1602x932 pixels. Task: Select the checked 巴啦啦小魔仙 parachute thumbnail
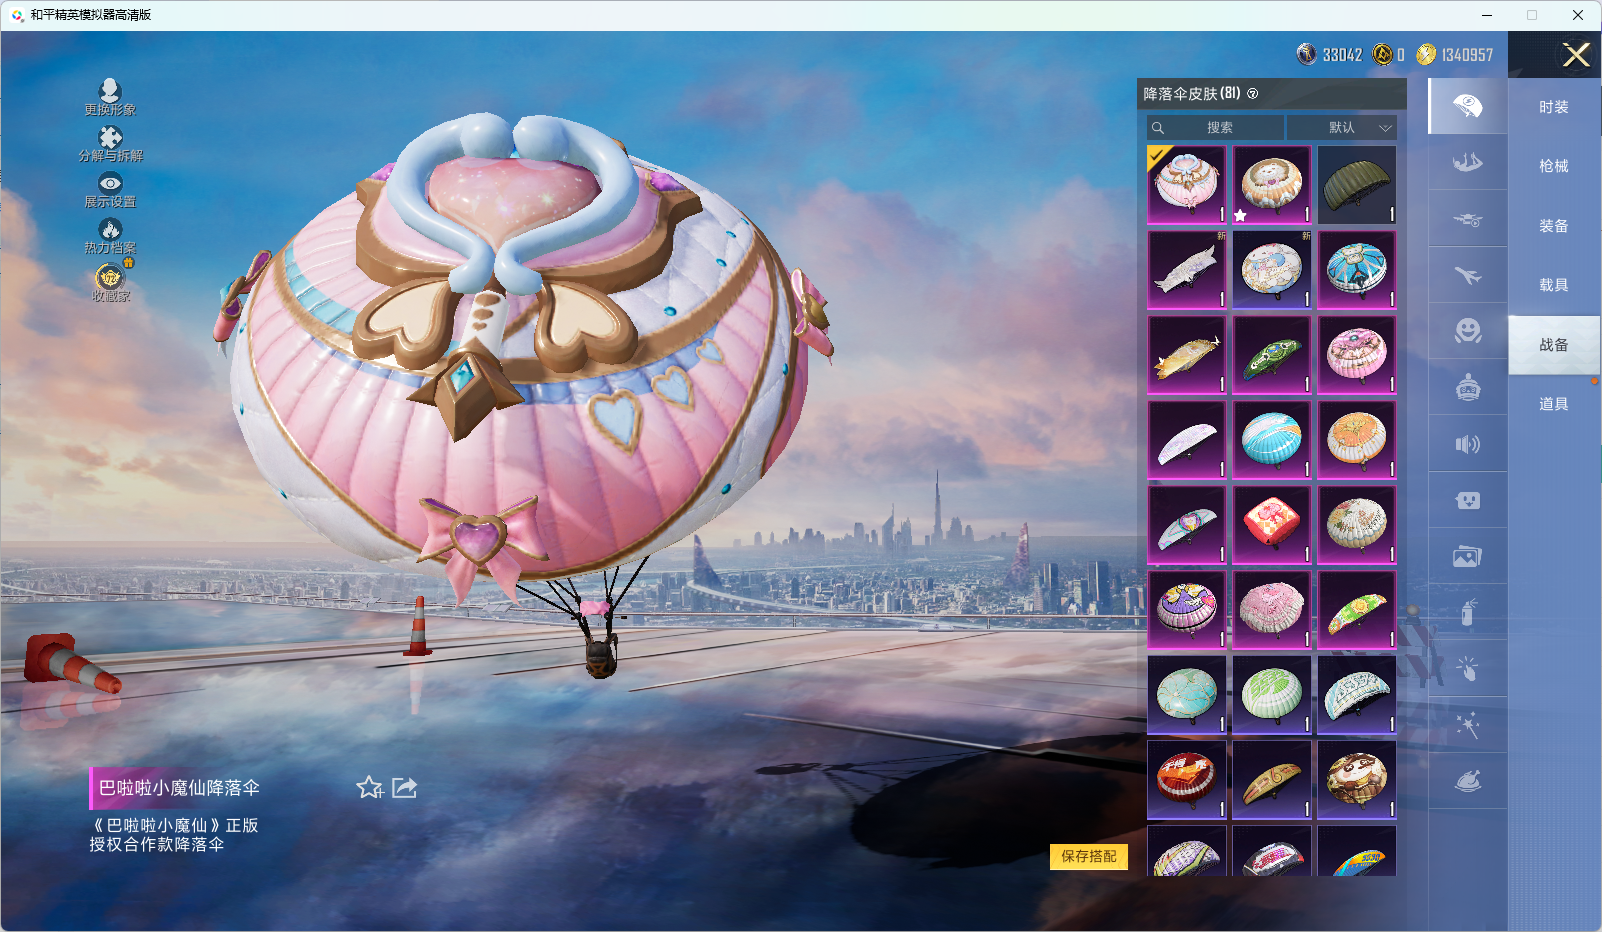pos(1186,185)
